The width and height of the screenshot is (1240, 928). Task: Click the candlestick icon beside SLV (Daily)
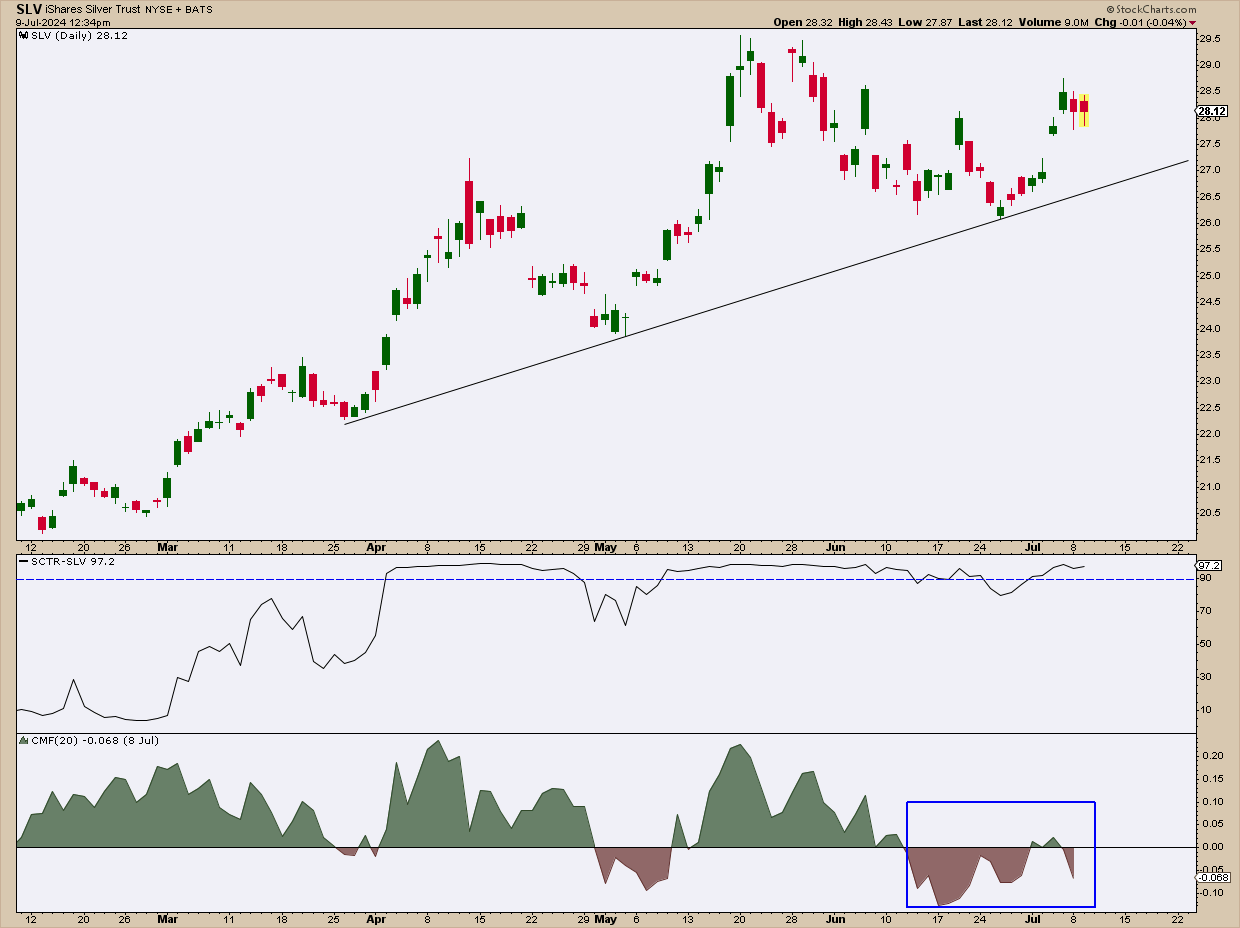24,35
